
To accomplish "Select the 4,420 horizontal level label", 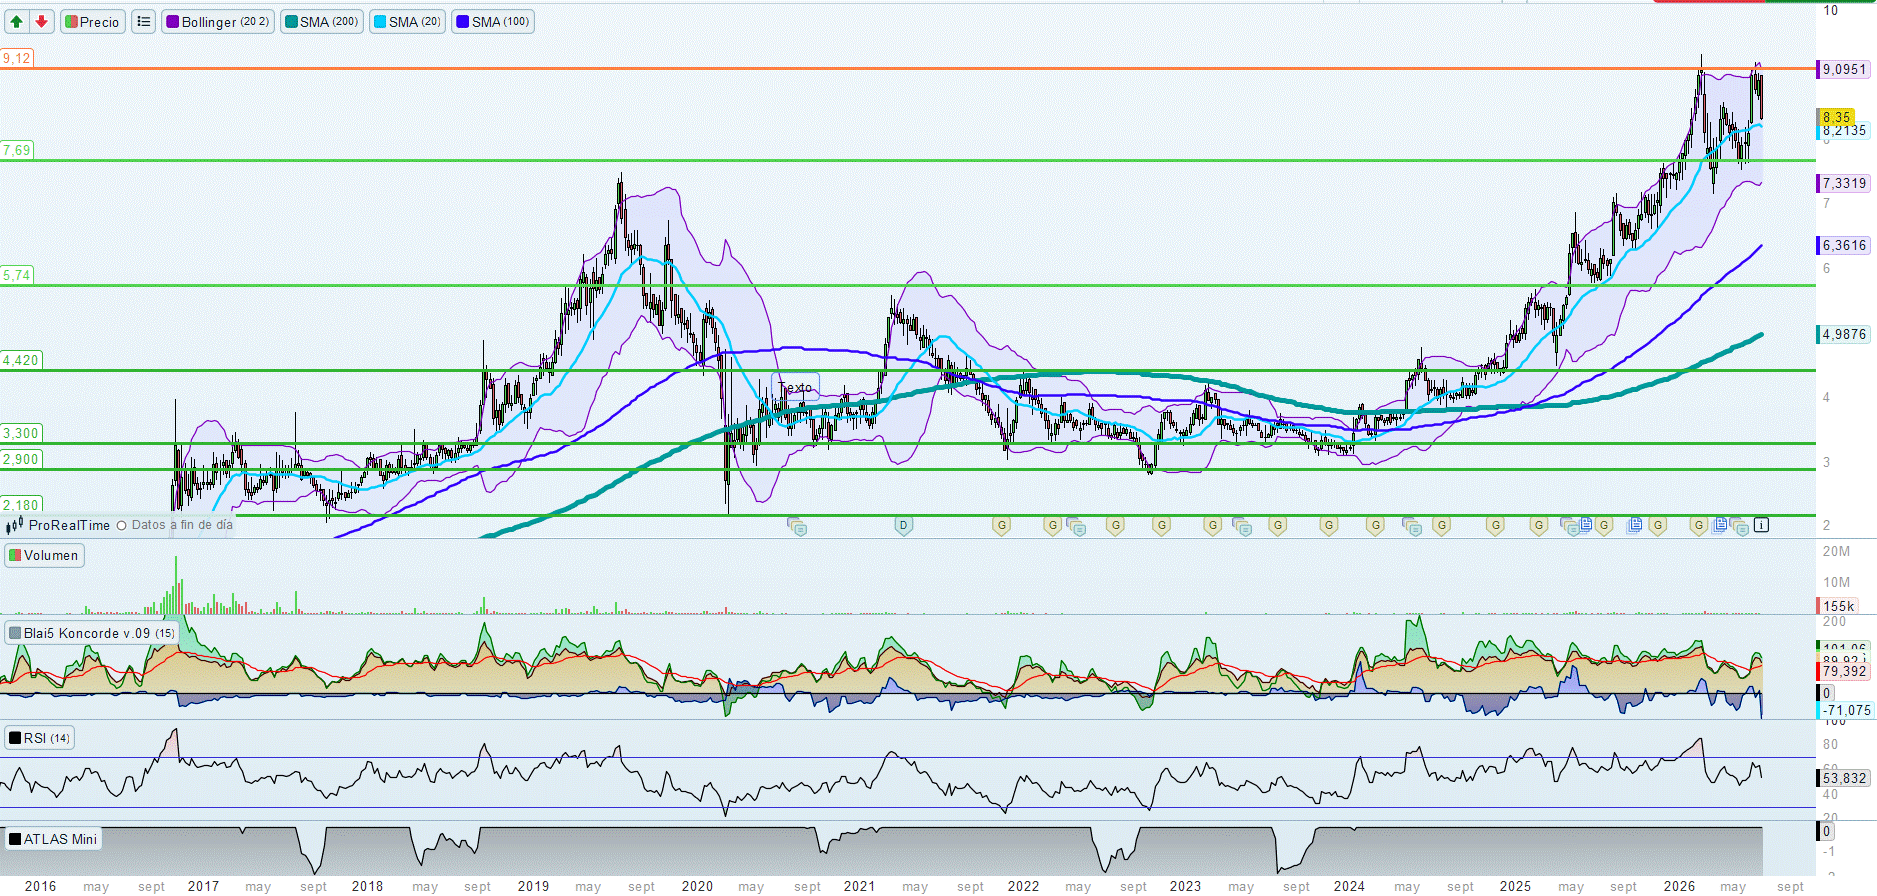I will coord(21,360).
